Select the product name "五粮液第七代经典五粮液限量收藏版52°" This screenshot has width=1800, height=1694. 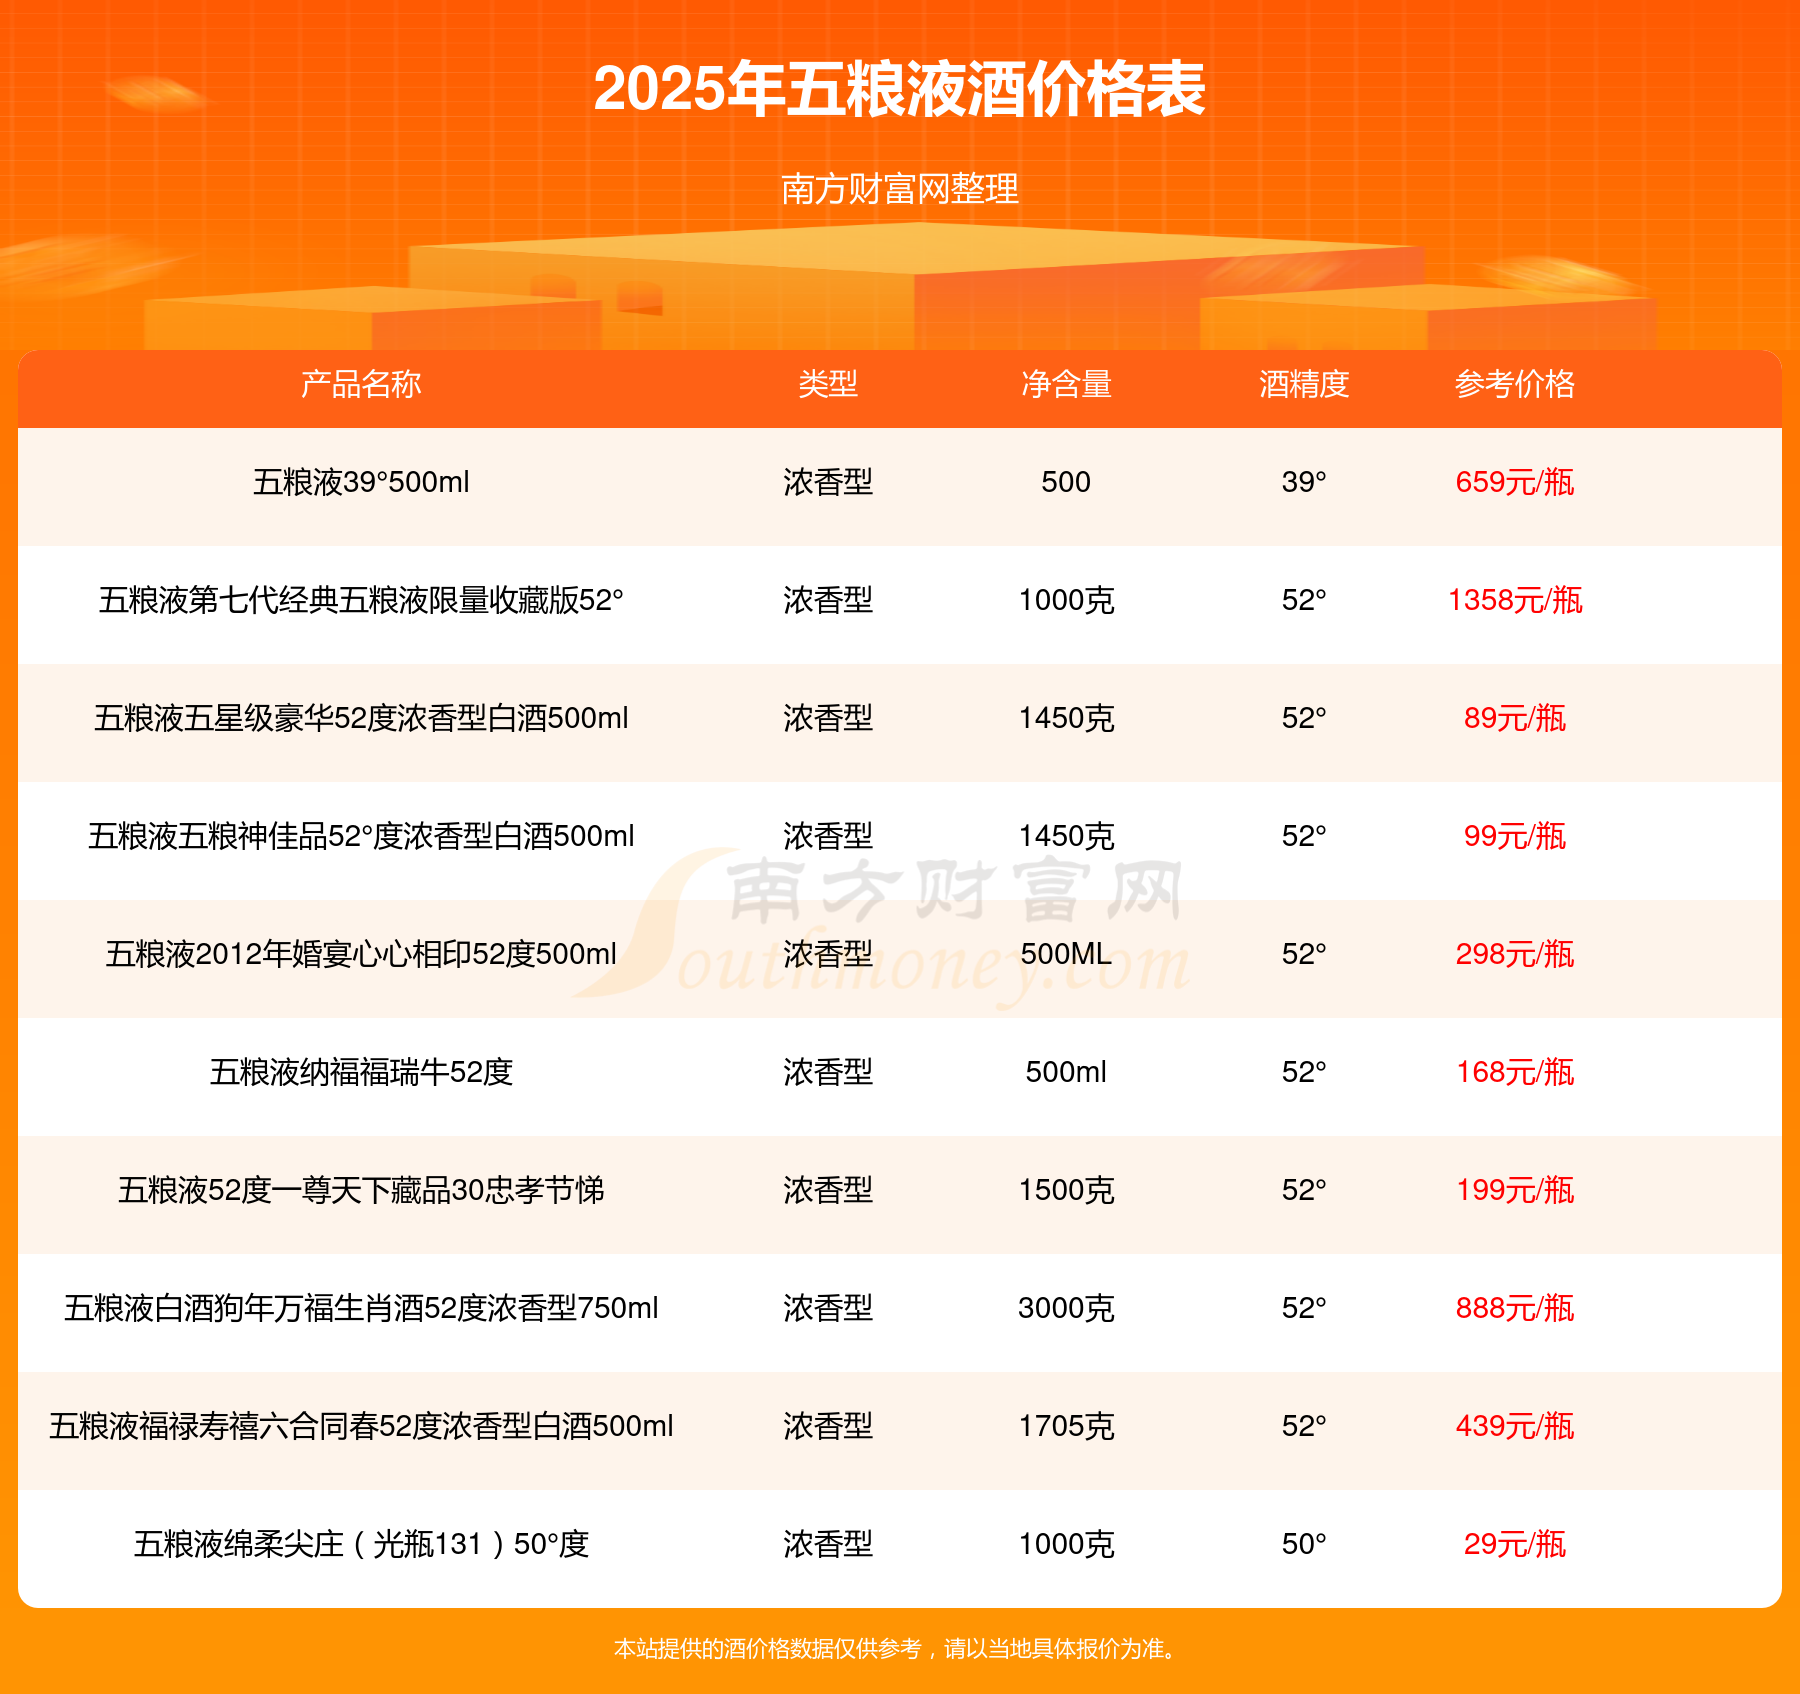tap(361, 600)
